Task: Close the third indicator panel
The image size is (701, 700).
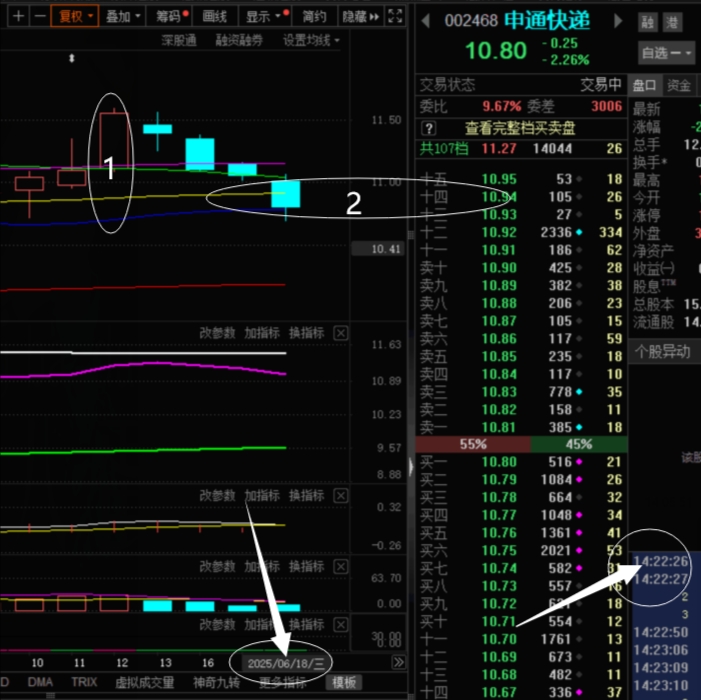Action: point(341,567)
